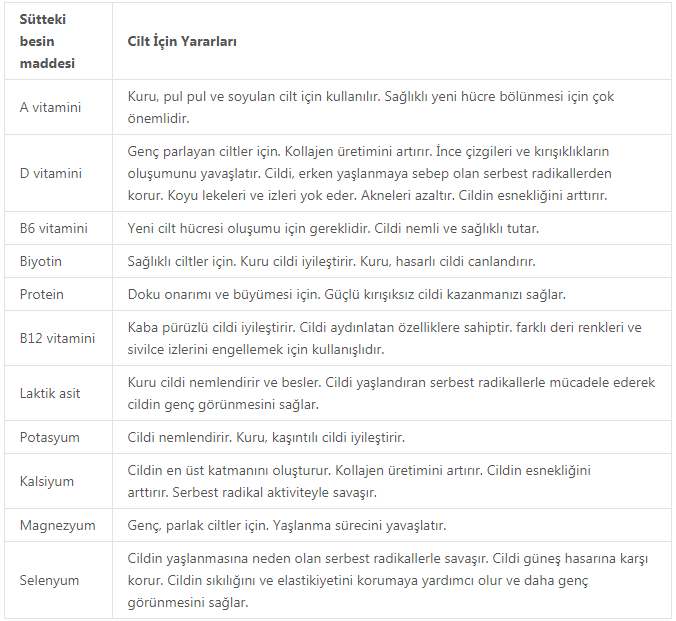Click the 'Sütteki besin maddesi' column header
This screenshot has width=676, height=621.
coord(47,41)
